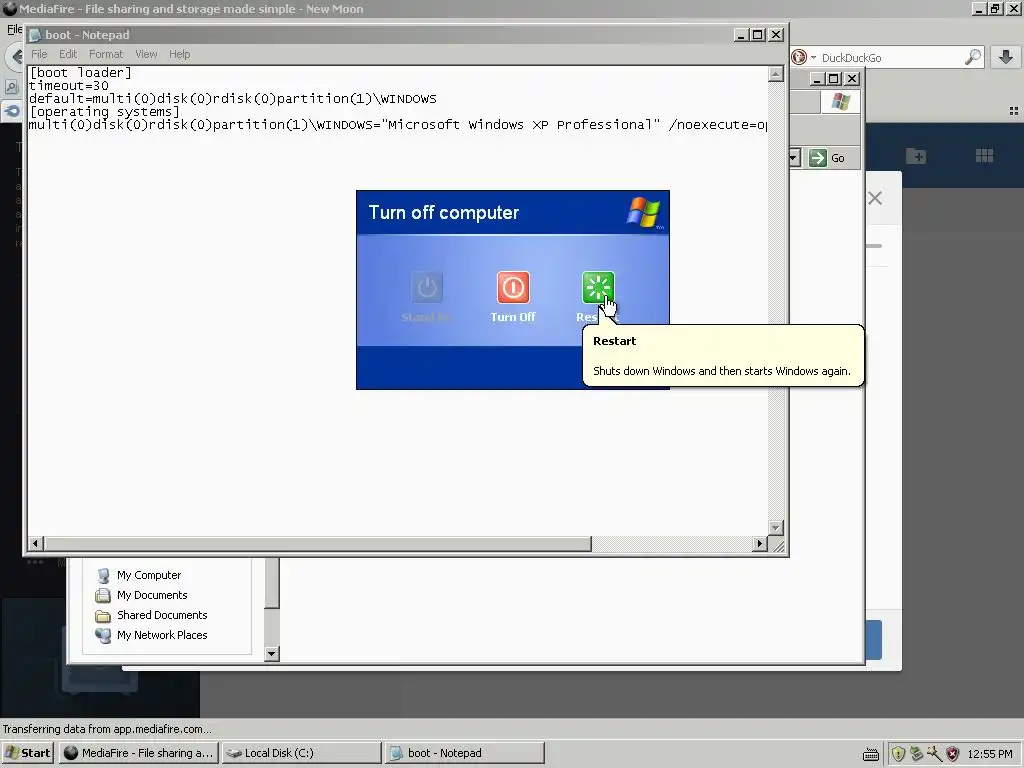Click the Notepad horizontal scrollbar thumb
Screen dimensions: 1024x768
click(x=317, y=543)
